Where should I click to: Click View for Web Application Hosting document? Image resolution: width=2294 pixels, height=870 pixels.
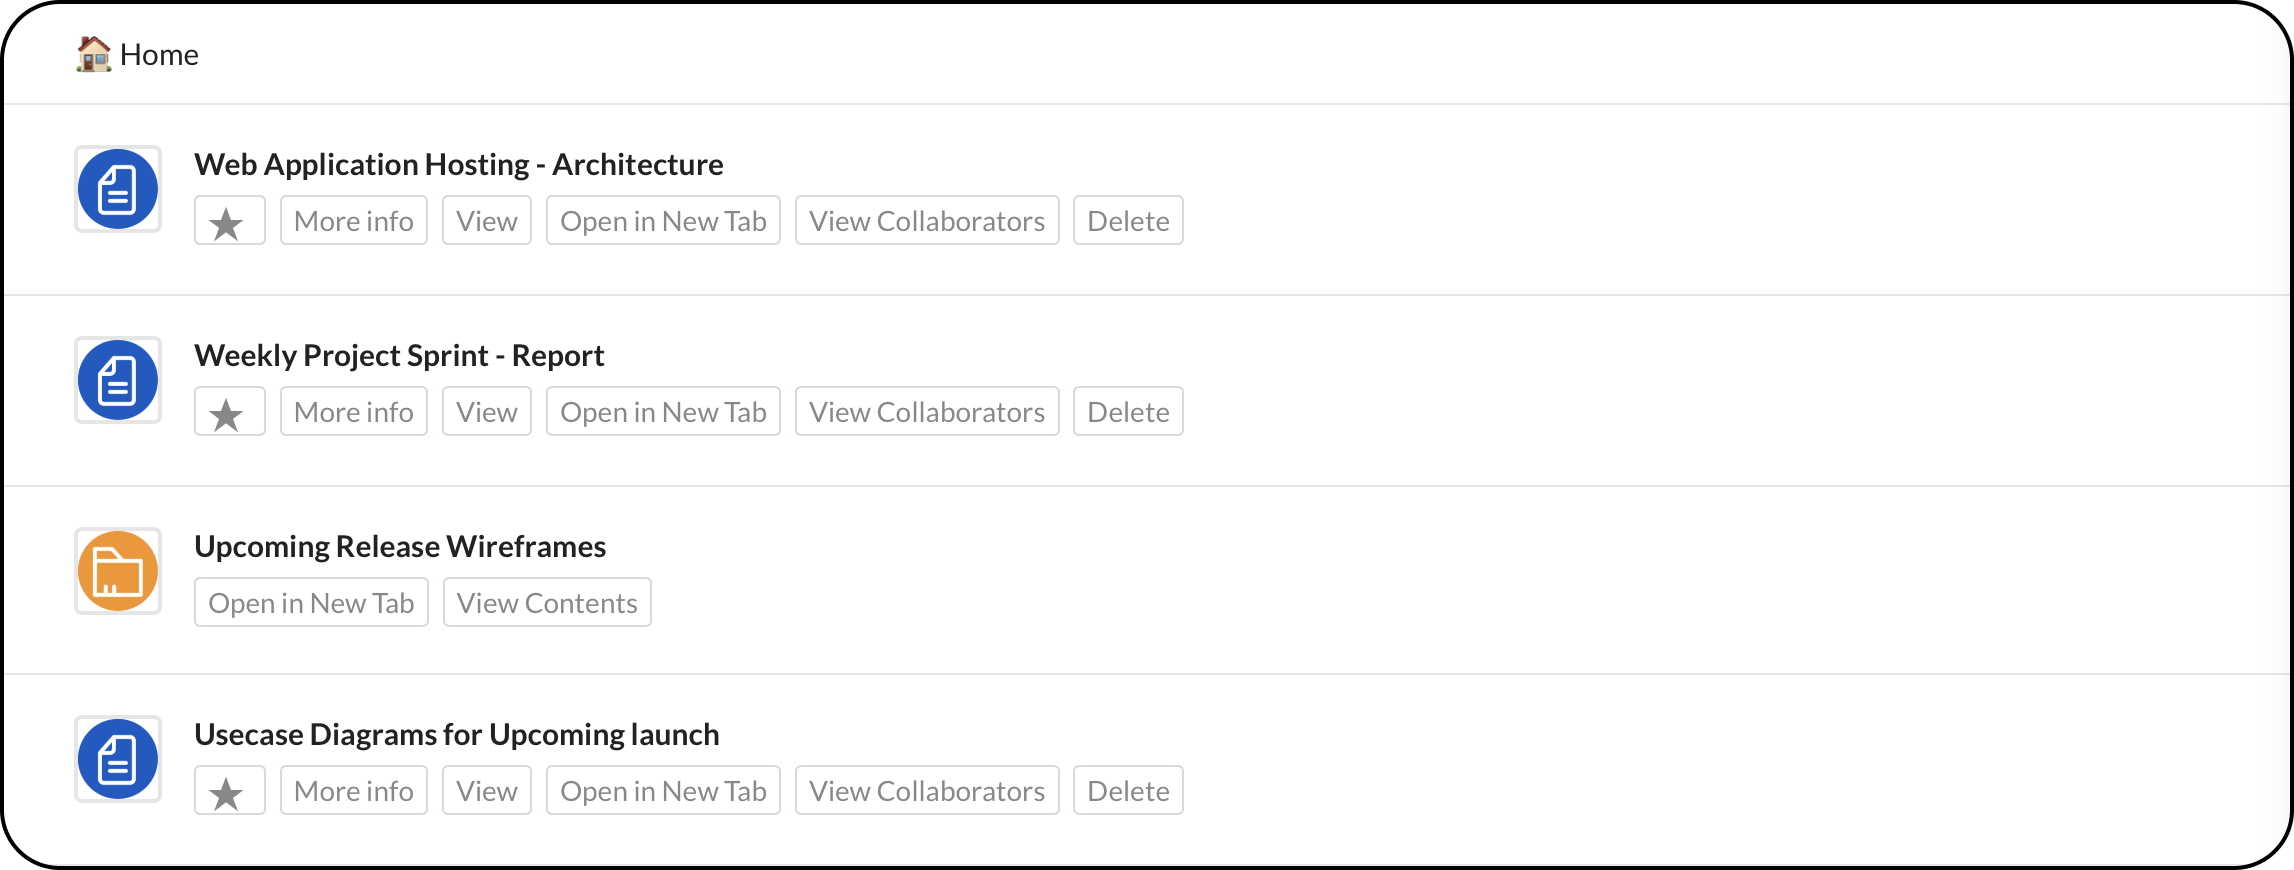click(x=487, y=220)
